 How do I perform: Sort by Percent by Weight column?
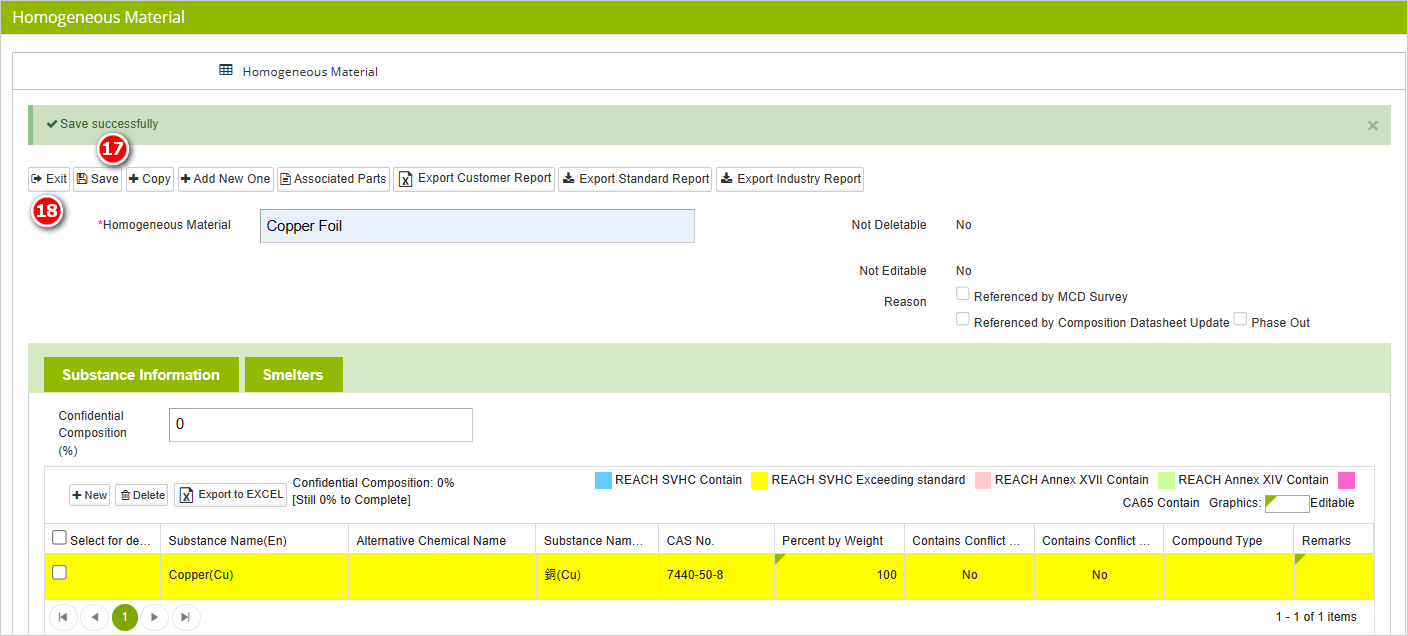click(839, 541)
